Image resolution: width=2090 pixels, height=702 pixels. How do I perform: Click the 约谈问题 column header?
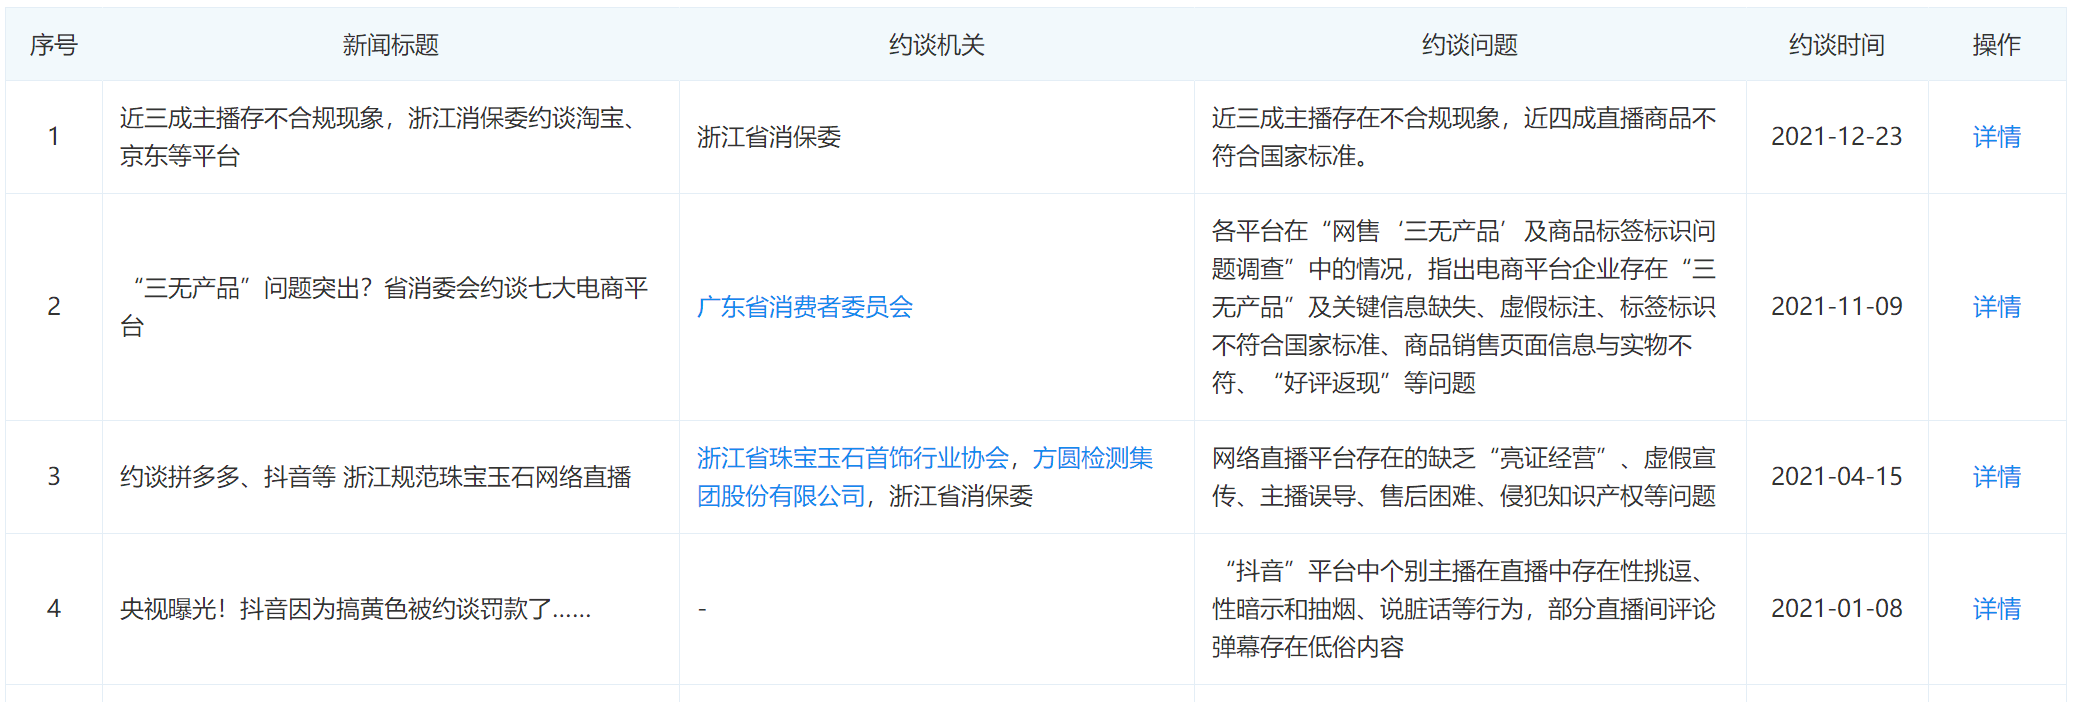pyautogui.click(x=1469, y=45)
